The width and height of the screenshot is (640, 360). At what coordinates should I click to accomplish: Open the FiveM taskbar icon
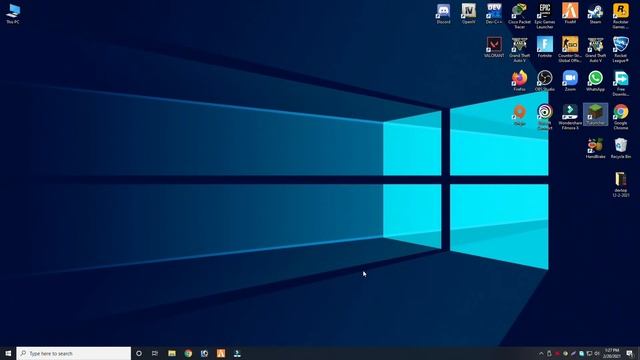[x=221, y=353]
